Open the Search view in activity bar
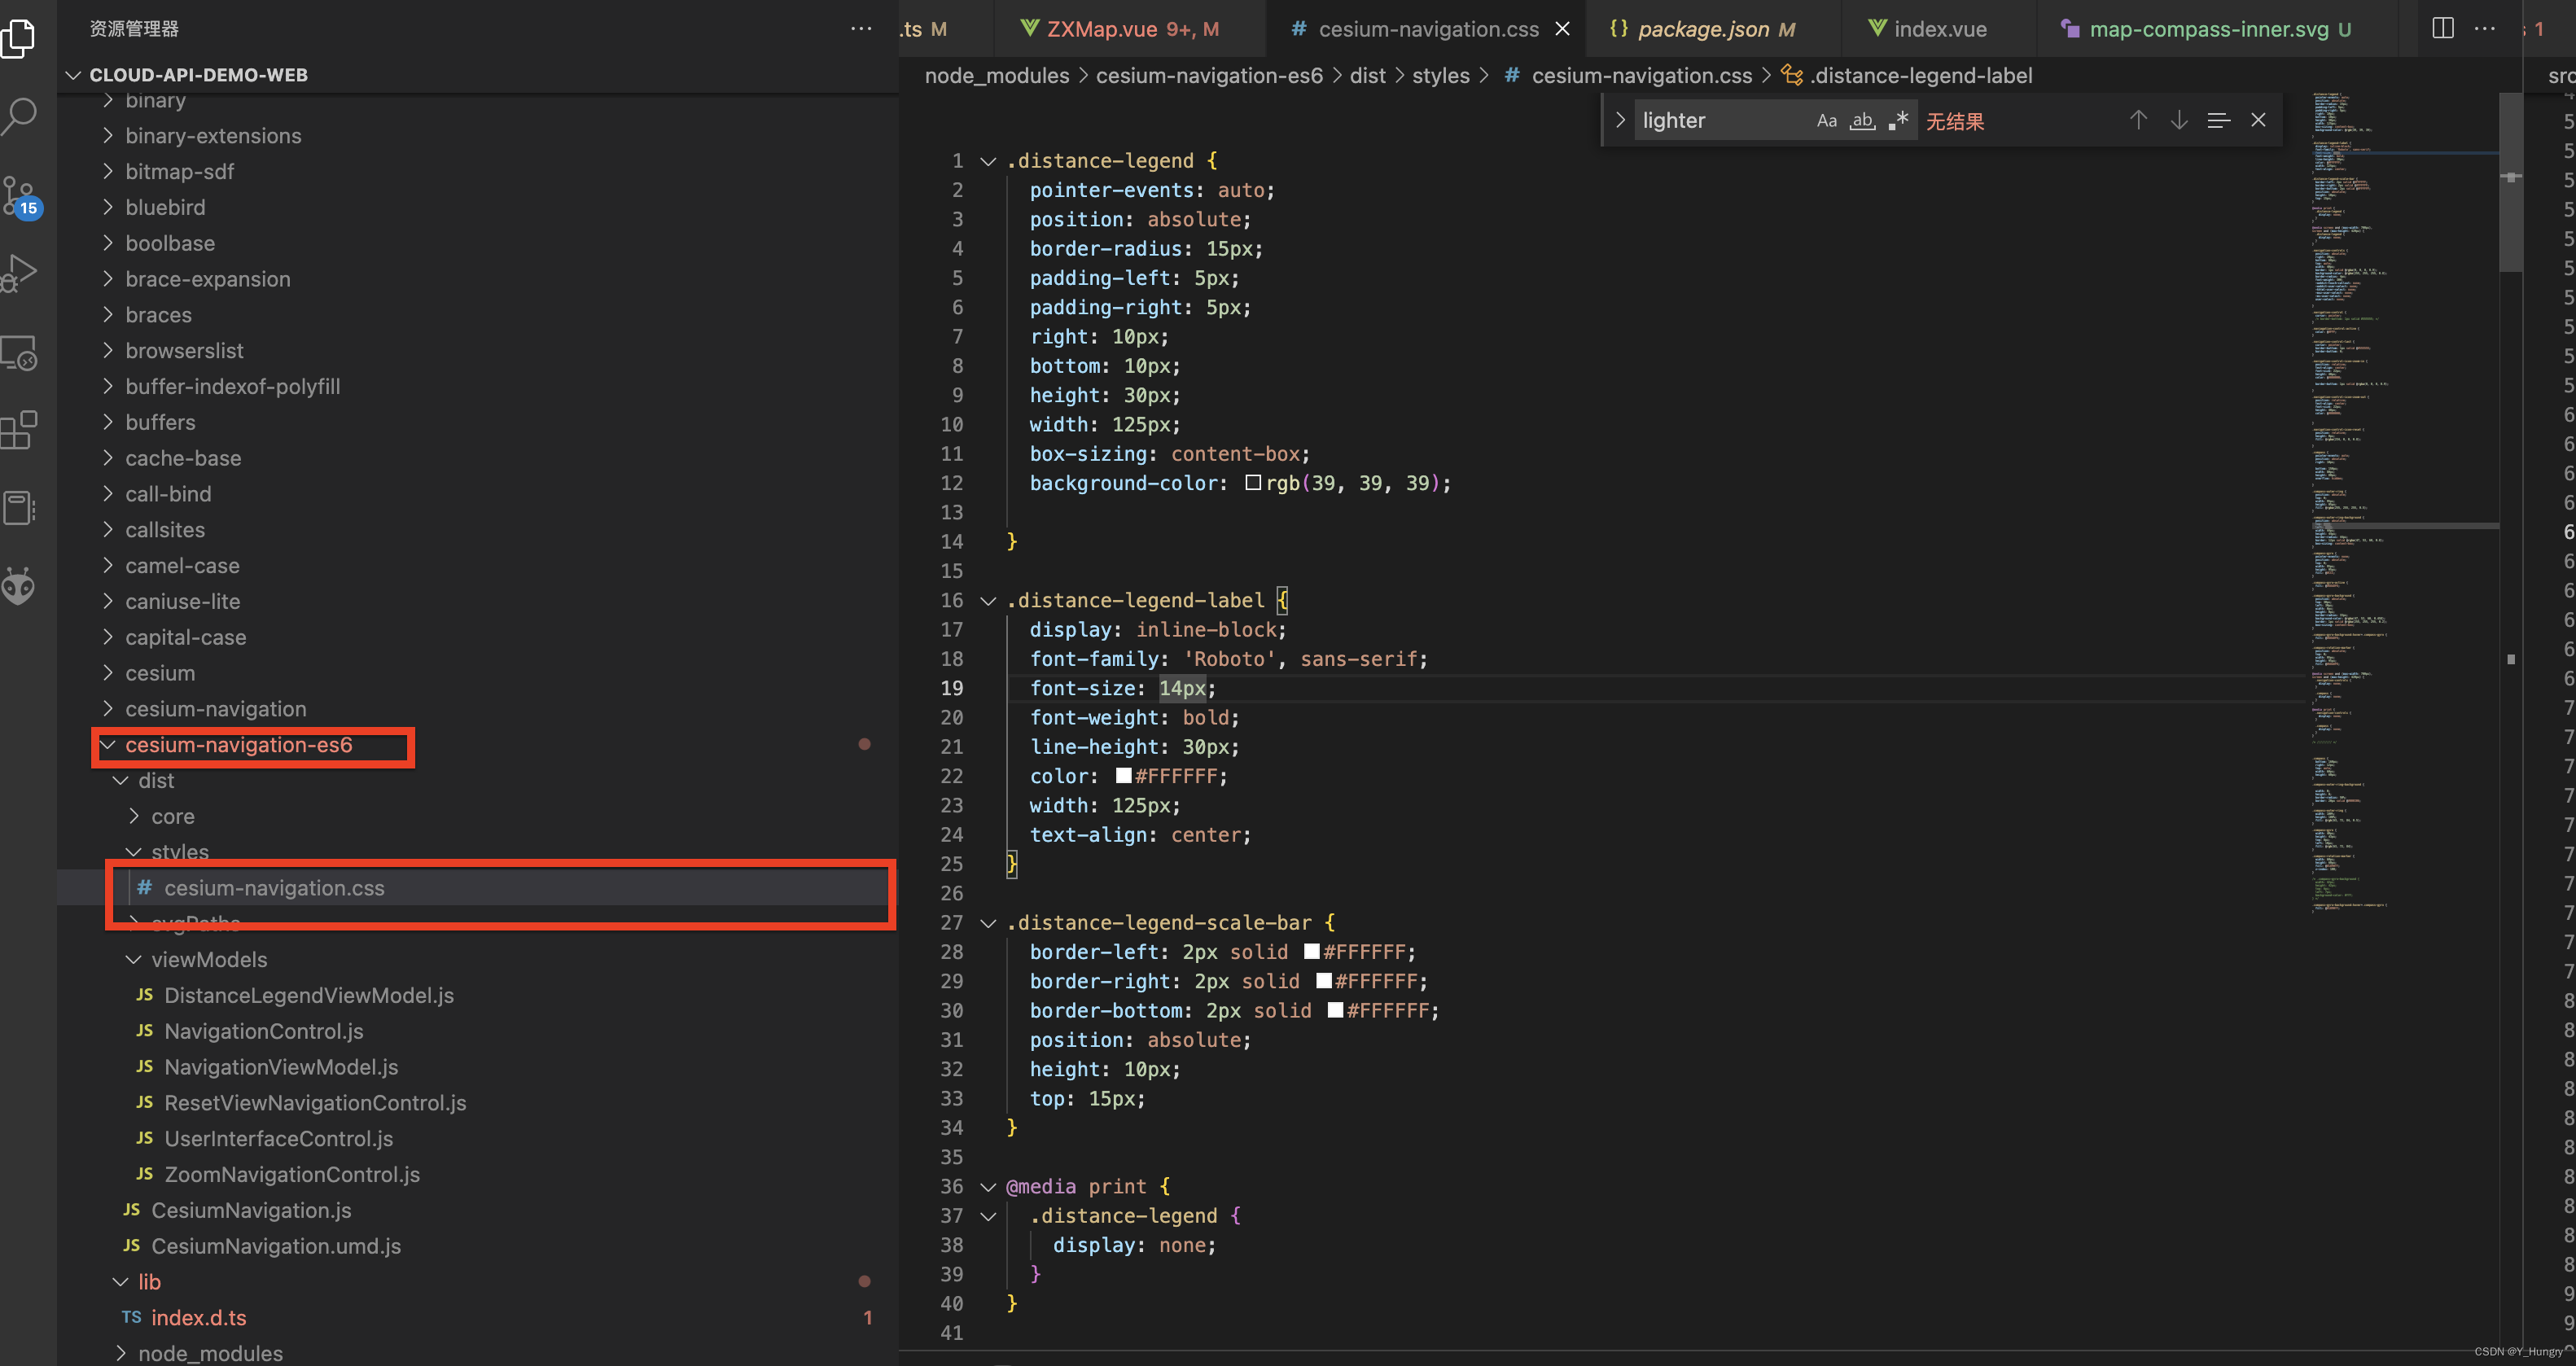2576x1366 pixels. [x=20, y=116]
